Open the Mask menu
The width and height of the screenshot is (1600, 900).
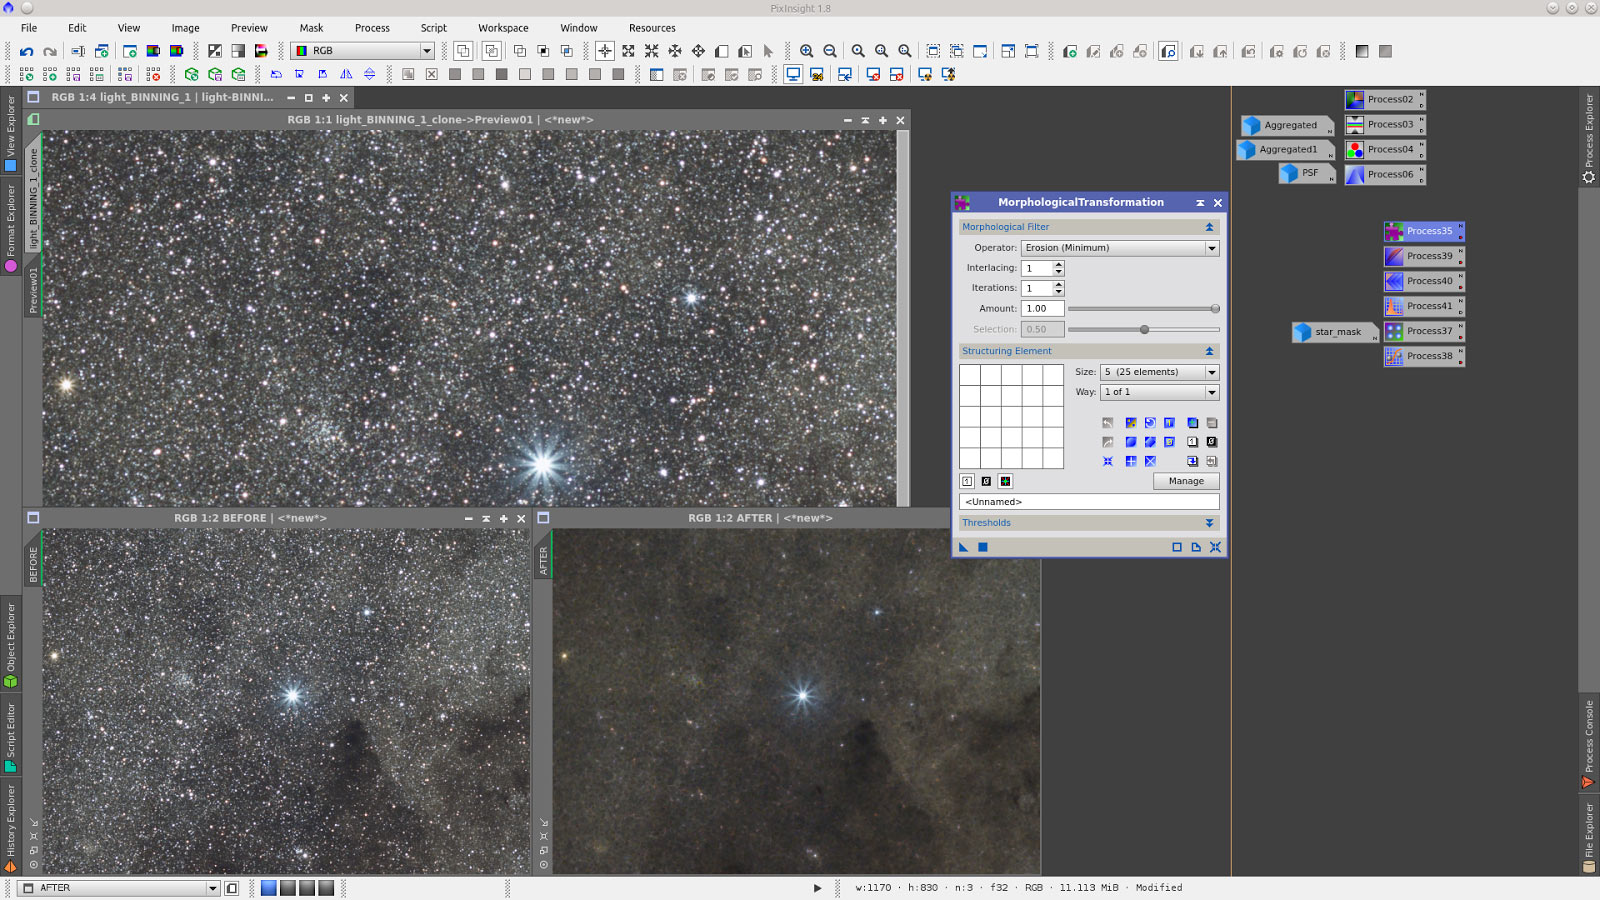(x=311, y=28)
